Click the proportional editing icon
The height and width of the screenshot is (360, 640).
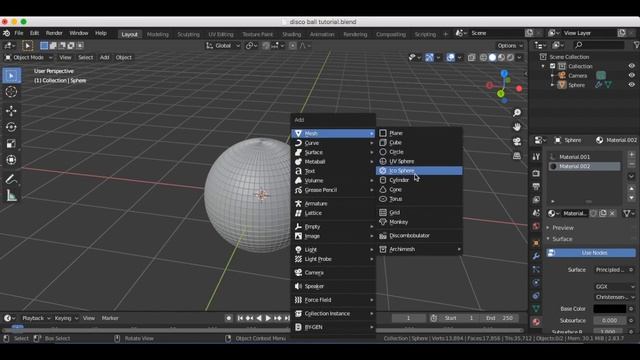293,46
